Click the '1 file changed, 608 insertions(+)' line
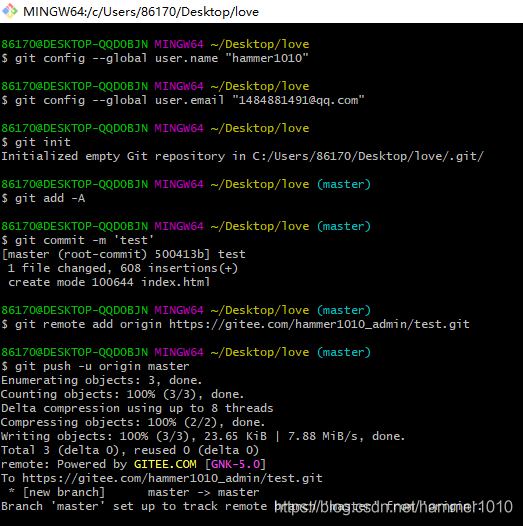The width and height of the screenshot is (523, 526). coord(122,268)
